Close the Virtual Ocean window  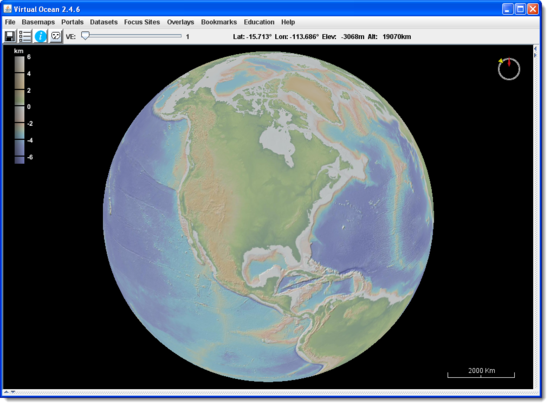(533, 9)
